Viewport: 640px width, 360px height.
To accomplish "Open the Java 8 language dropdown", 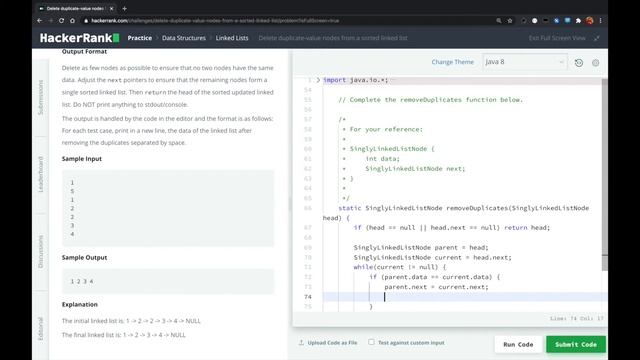I will (524, 62).
